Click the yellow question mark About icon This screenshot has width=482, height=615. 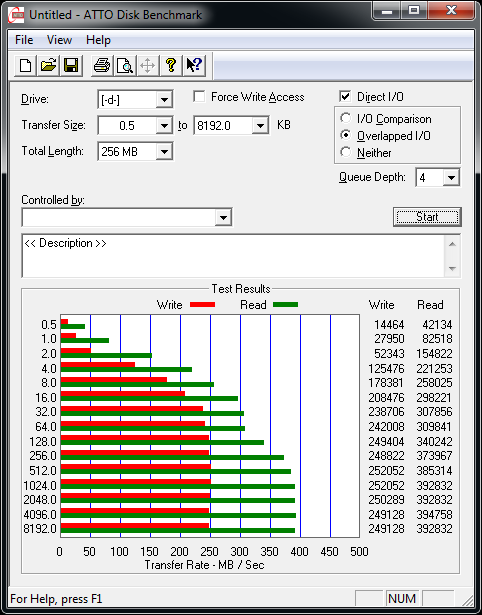(171, 65)
